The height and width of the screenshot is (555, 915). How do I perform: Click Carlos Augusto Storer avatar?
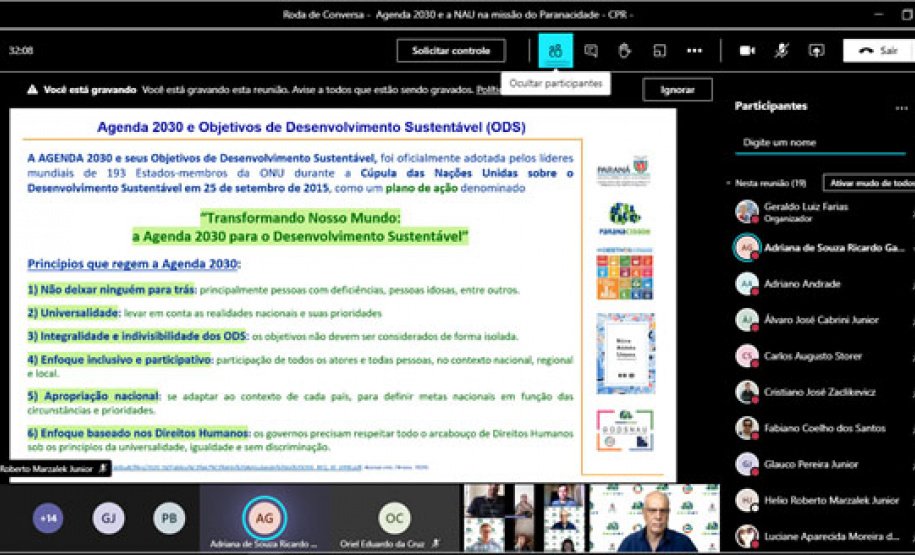click(746, 356)
